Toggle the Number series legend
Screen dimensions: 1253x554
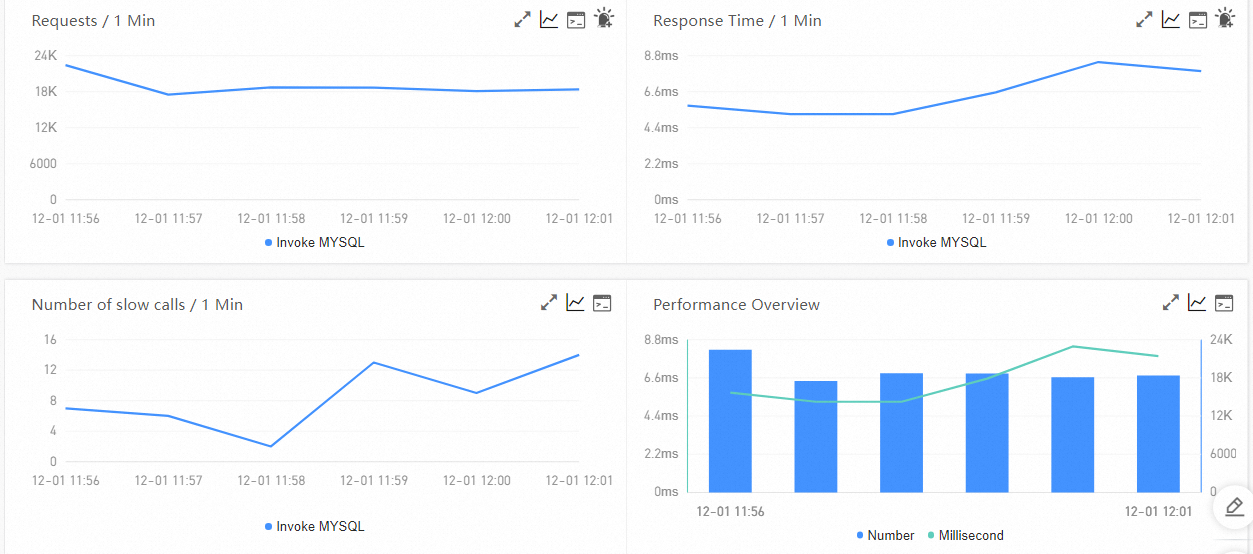coord(885,535)
